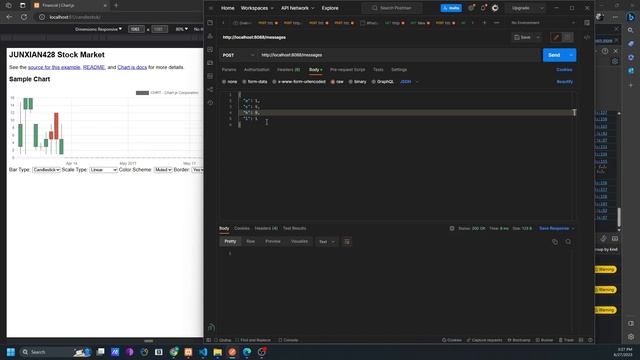Expand the Save options arrow
Screen dimensions: 640x360
(x=538, y=37)
